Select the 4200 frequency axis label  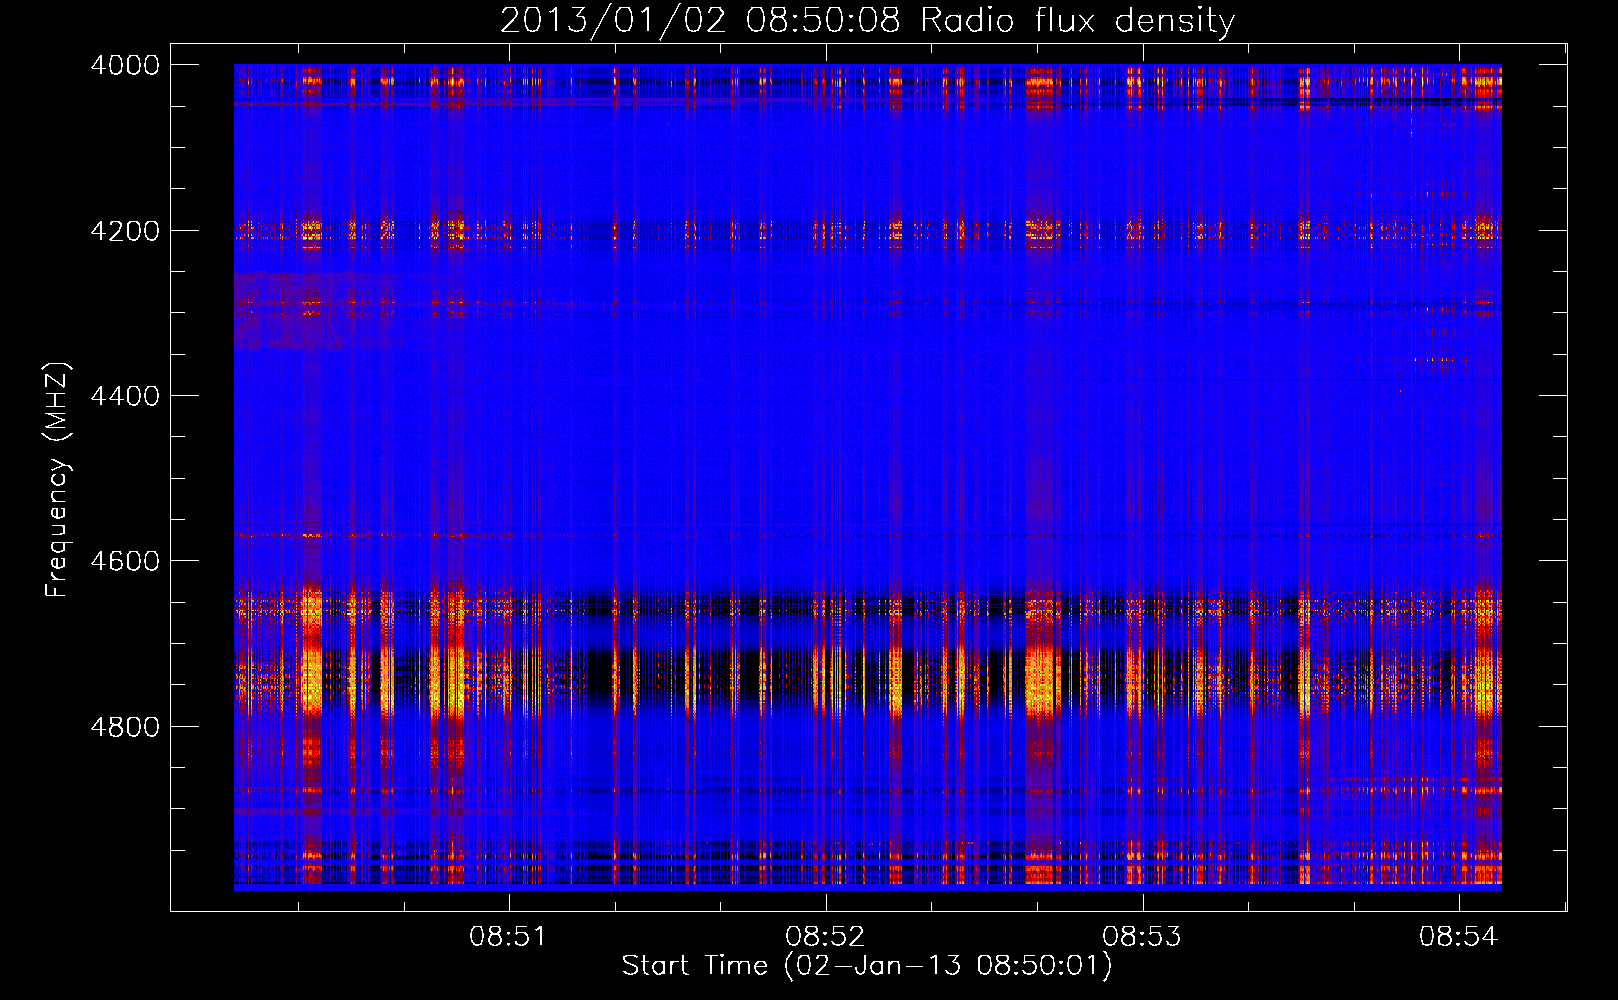tap(125, 231)
